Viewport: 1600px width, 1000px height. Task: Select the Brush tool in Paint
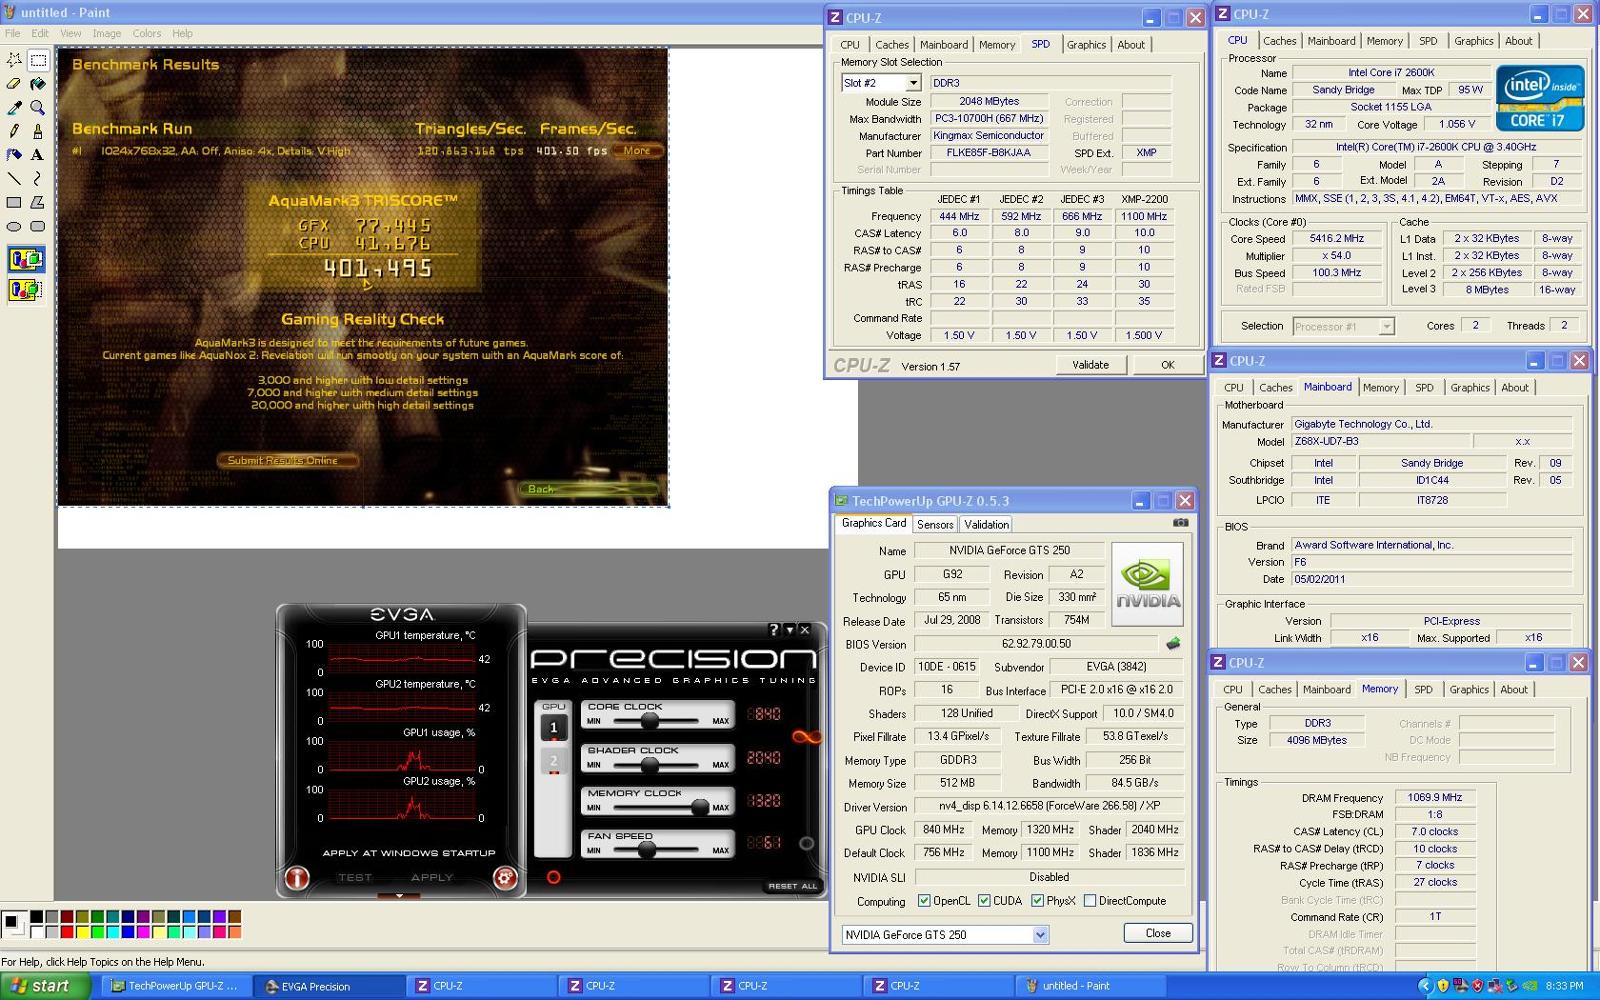(38, 131)
